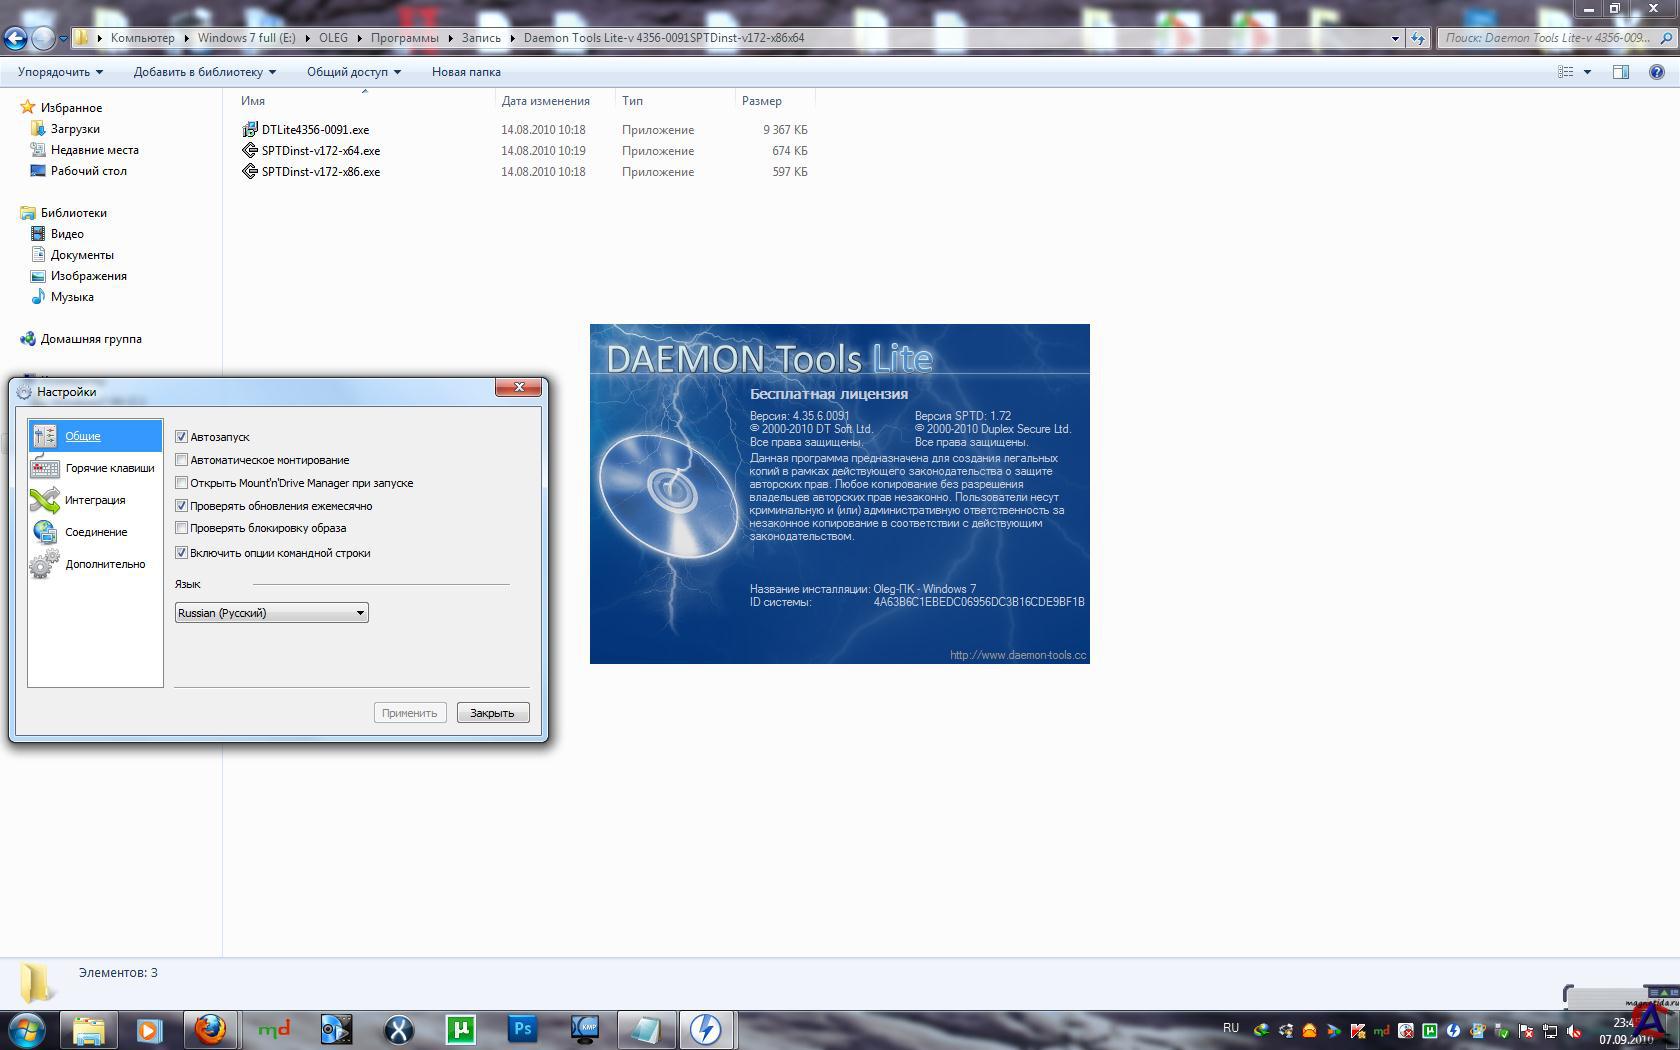Select the Интеграция settings section
Viewport: 1680px width, 1050px height.
(94, 500)
